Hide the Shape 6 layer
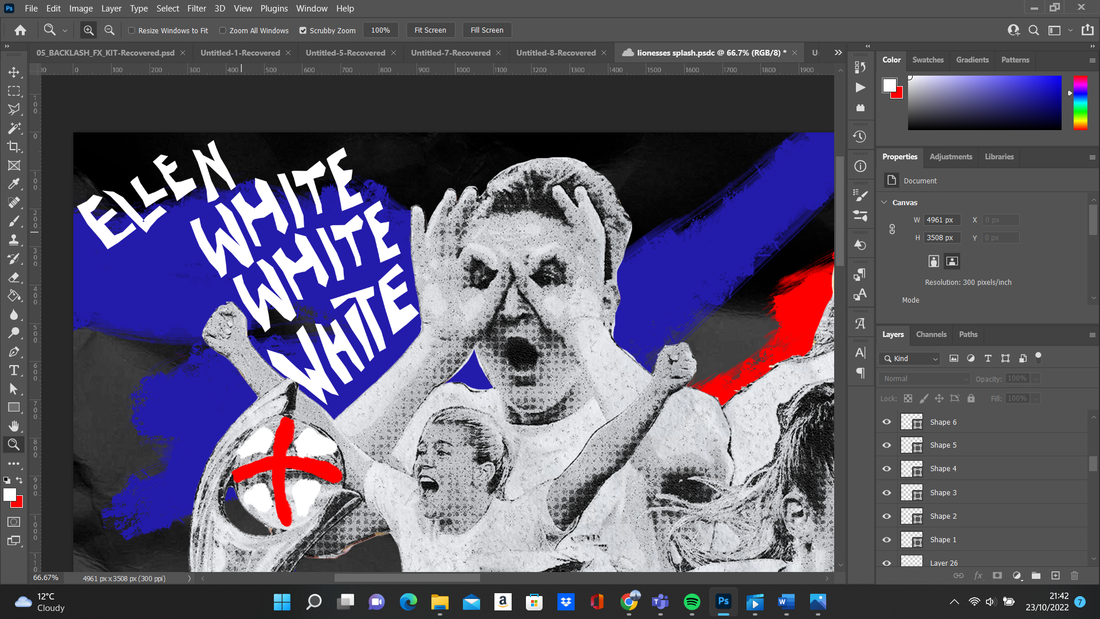The height and width of the screenshot is (619, 1100). coord(887,422)
